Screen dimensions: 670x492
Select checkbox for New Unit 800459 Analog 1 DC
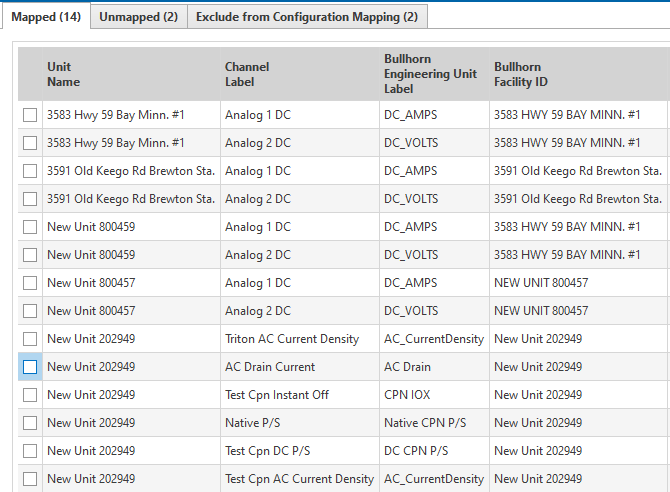point(30,227)
